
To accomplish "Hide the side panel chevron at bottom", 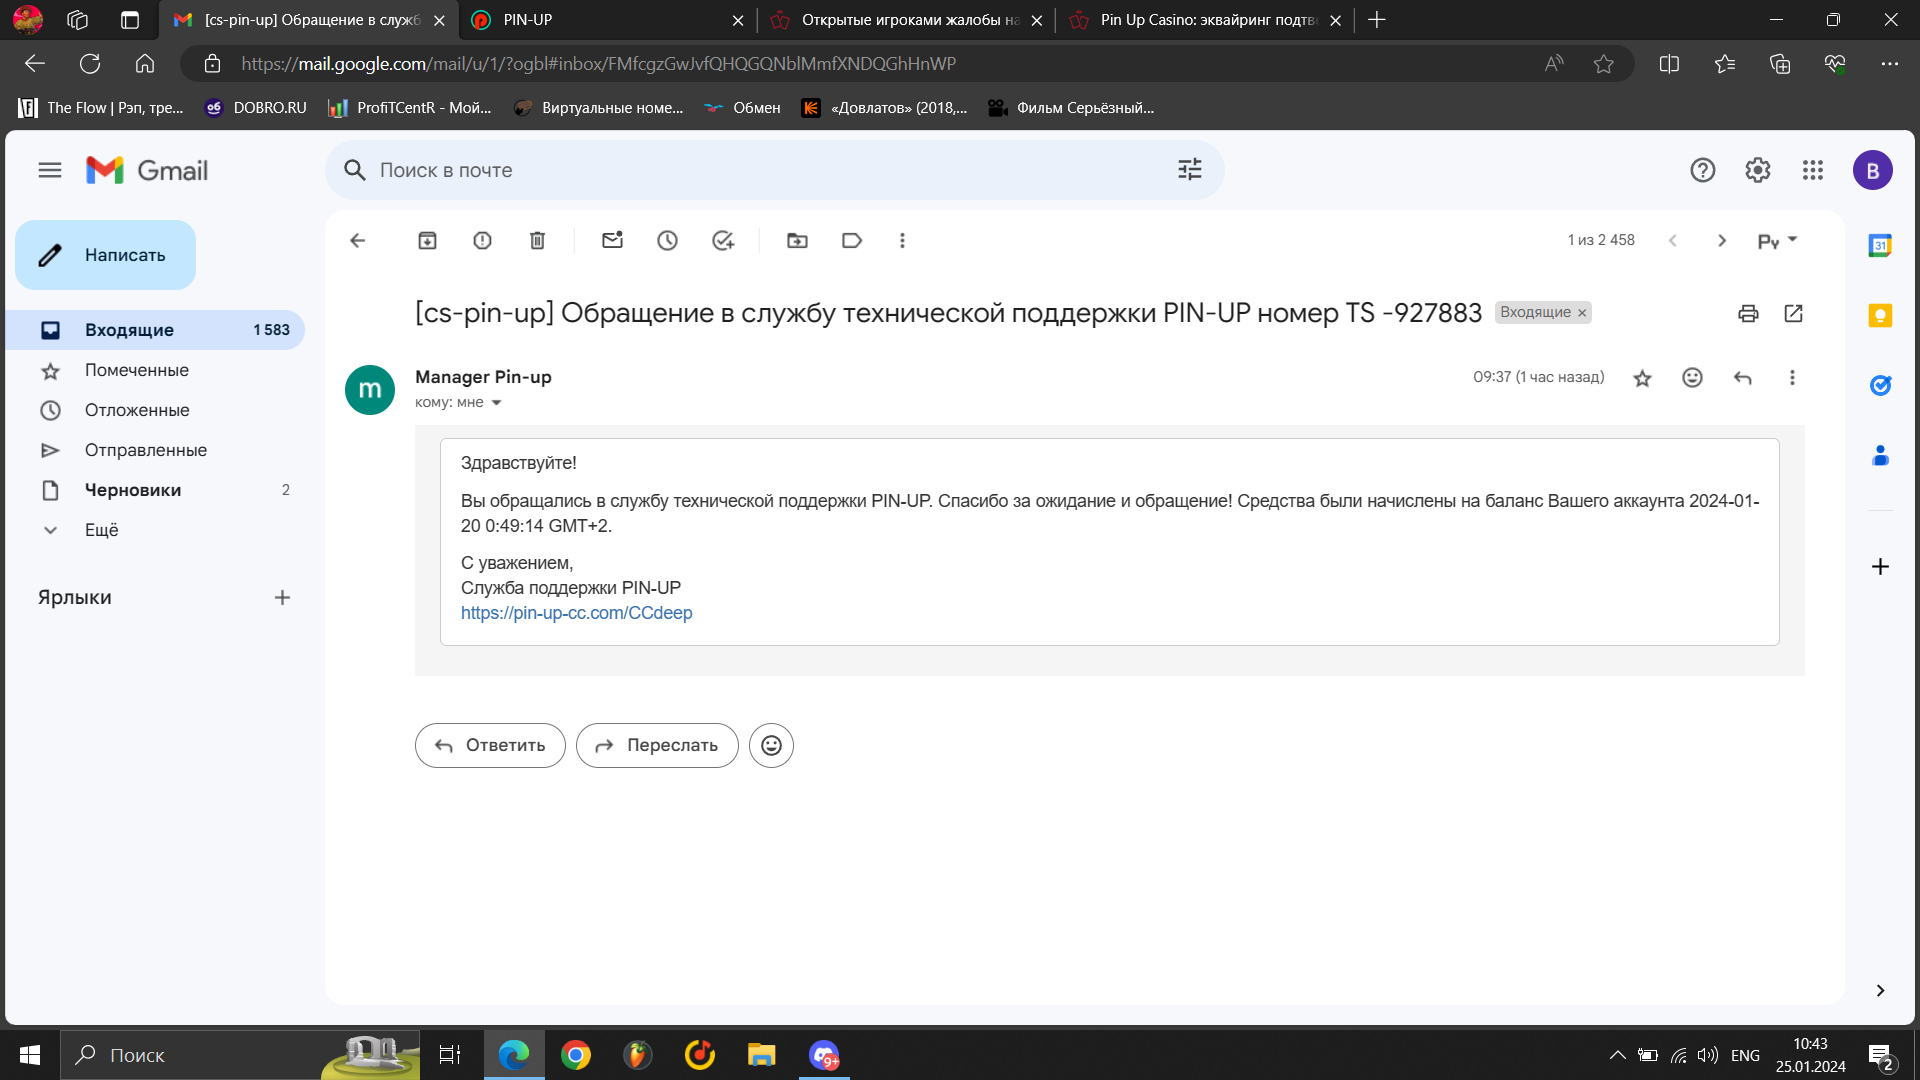I will [1880, 991].
